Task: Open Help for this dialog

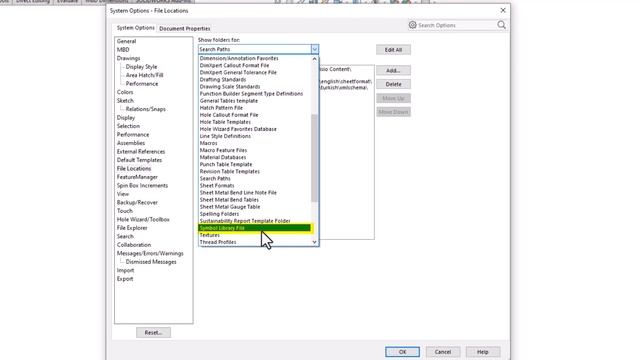Action: tap(483, 352)
